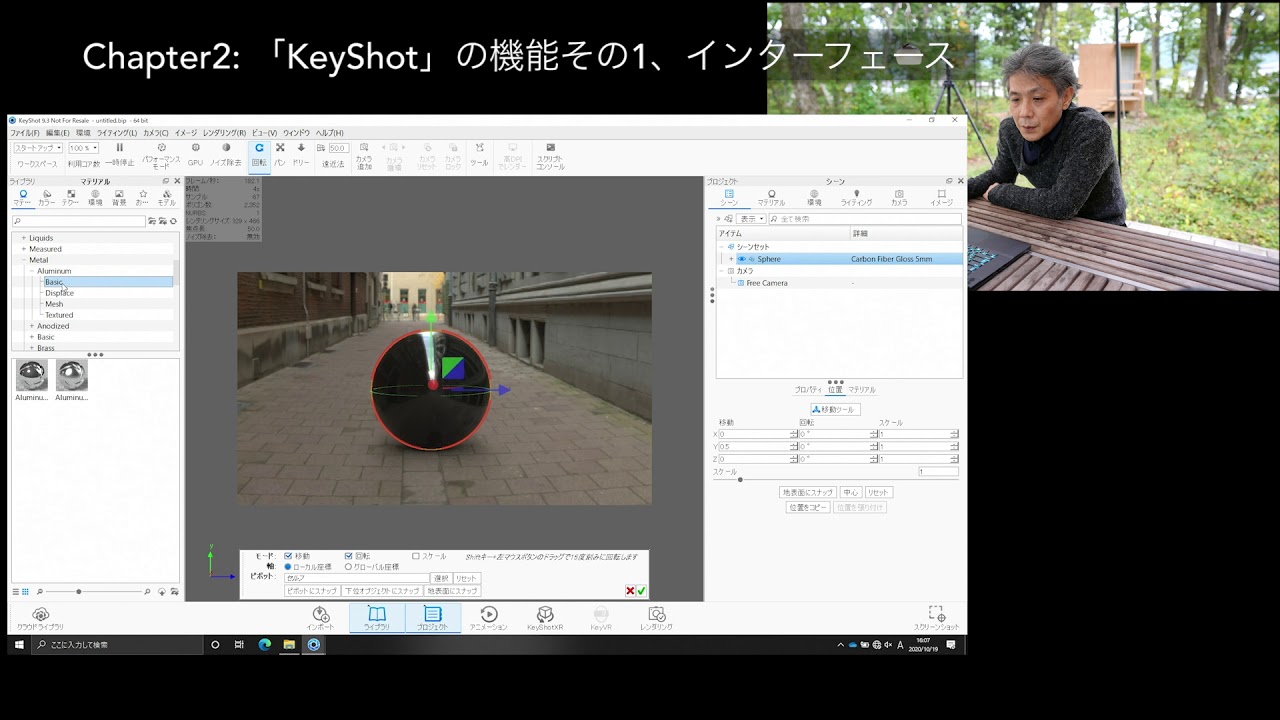Click the Windows Start button
1280x720 pixels.
[18, 645]
